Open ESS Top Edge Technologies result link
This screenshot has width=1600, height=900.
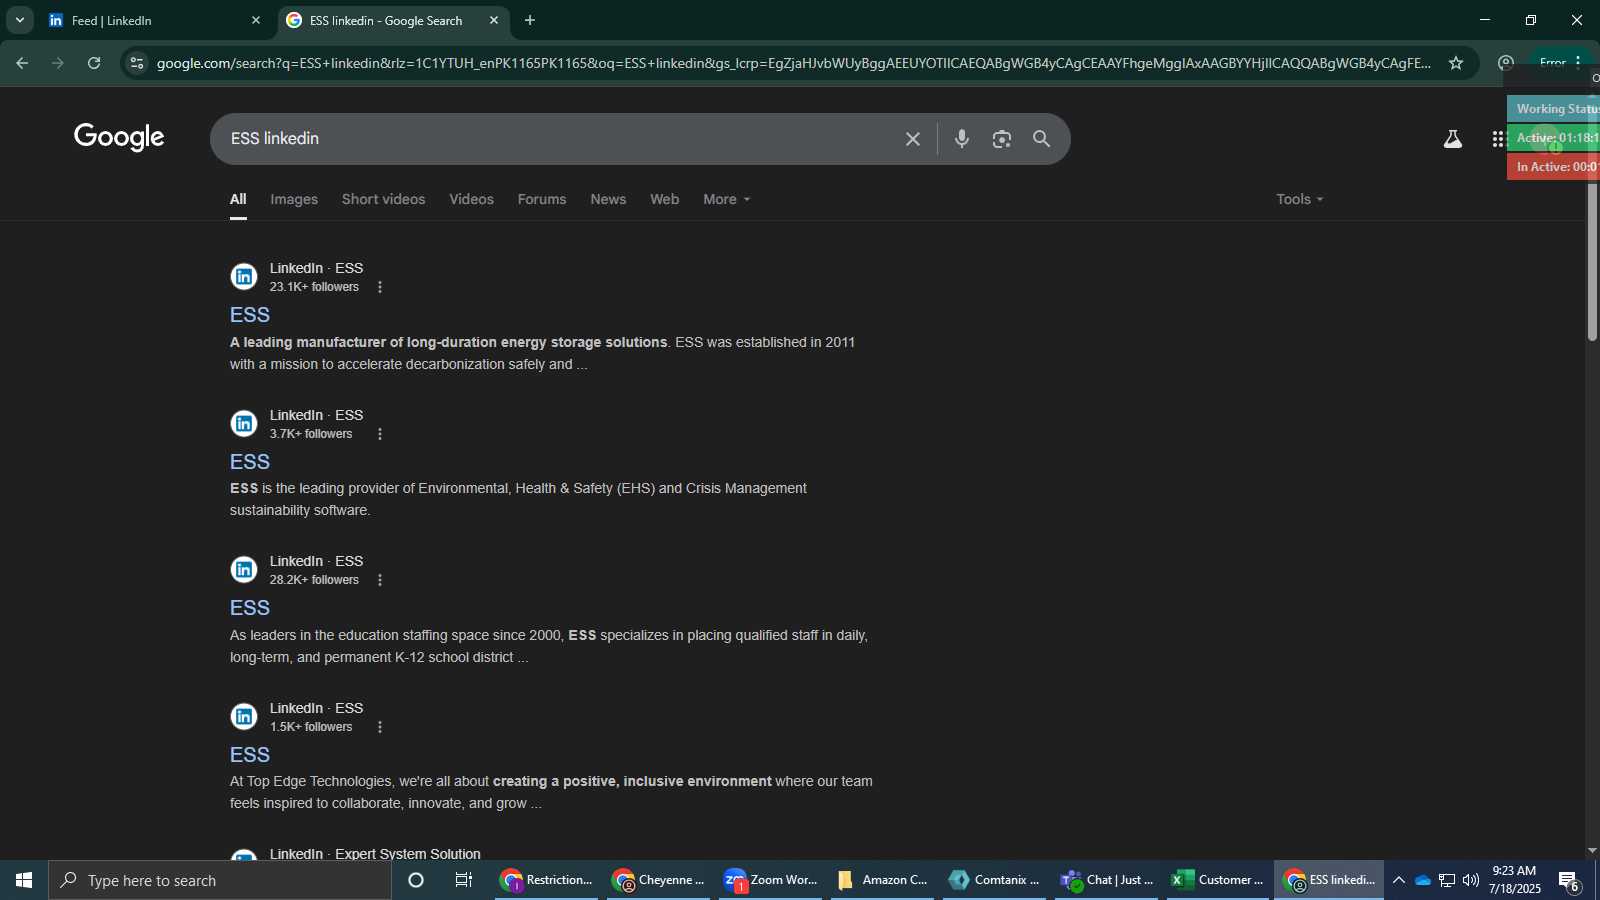tap(250, 755)
